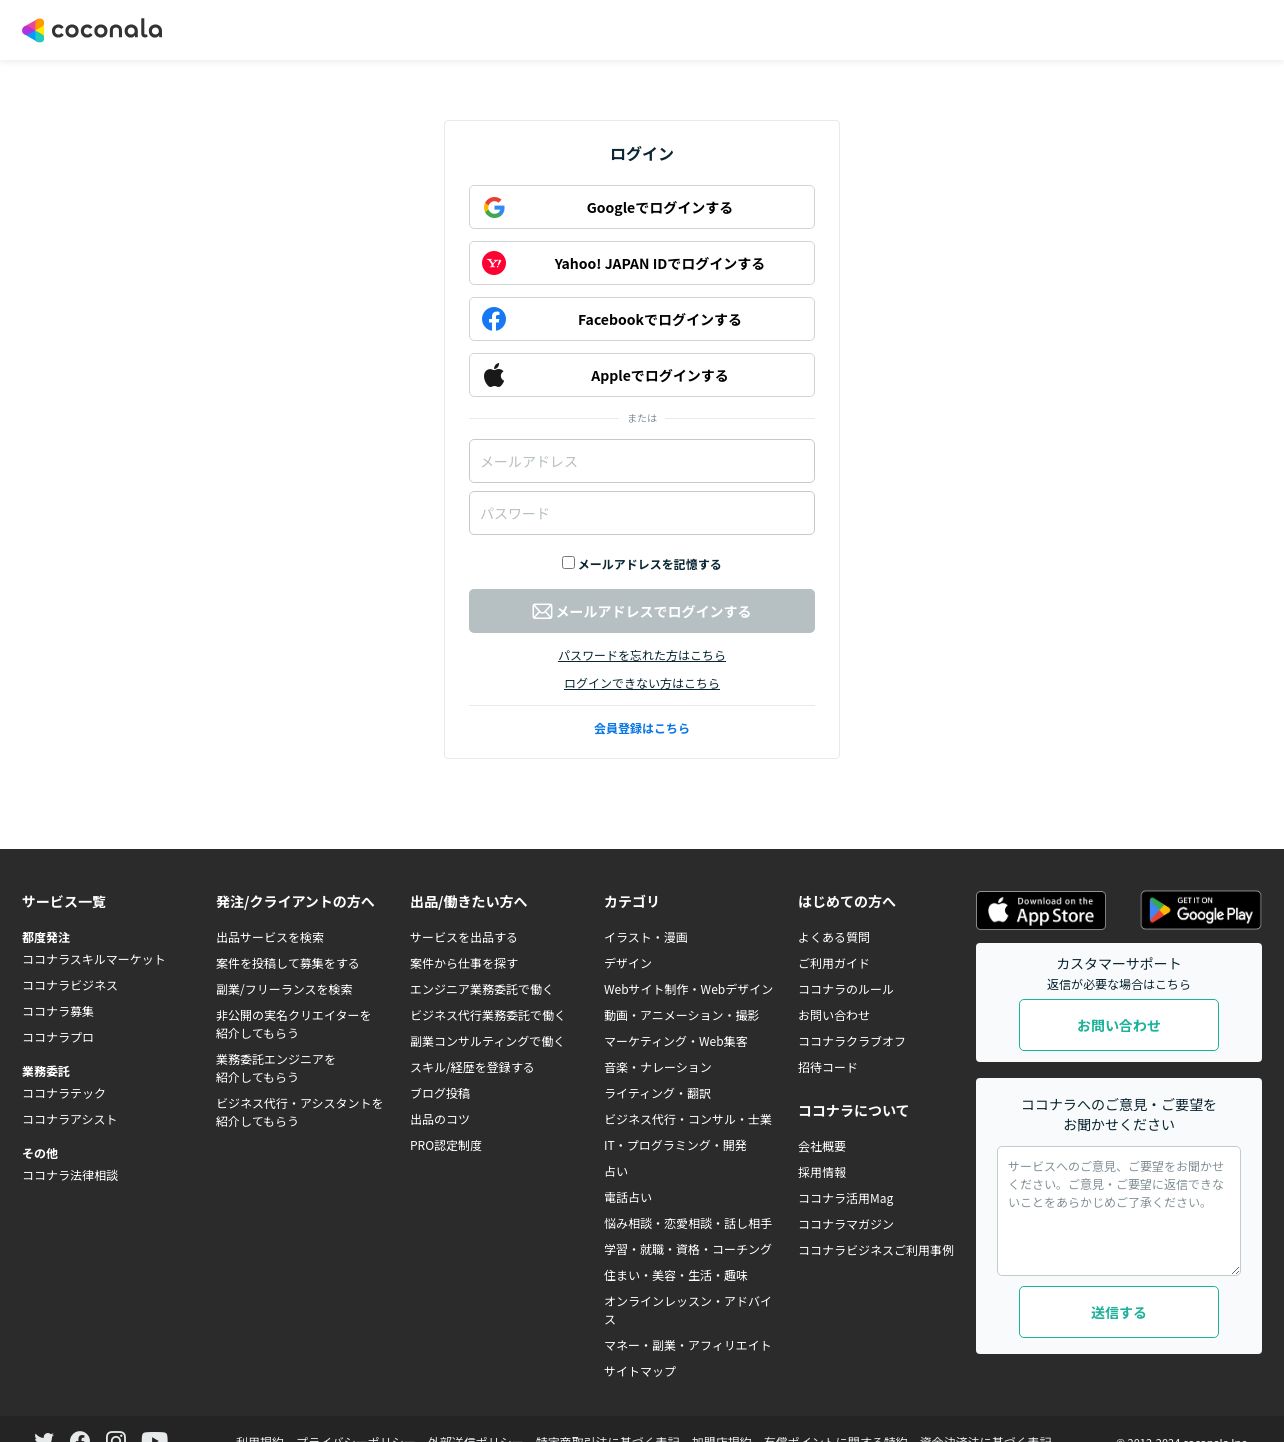The image size is (1284, 1442).
Task: Open パスワードを忘れた方はこちら link
Action: click(x=642, y=656)
